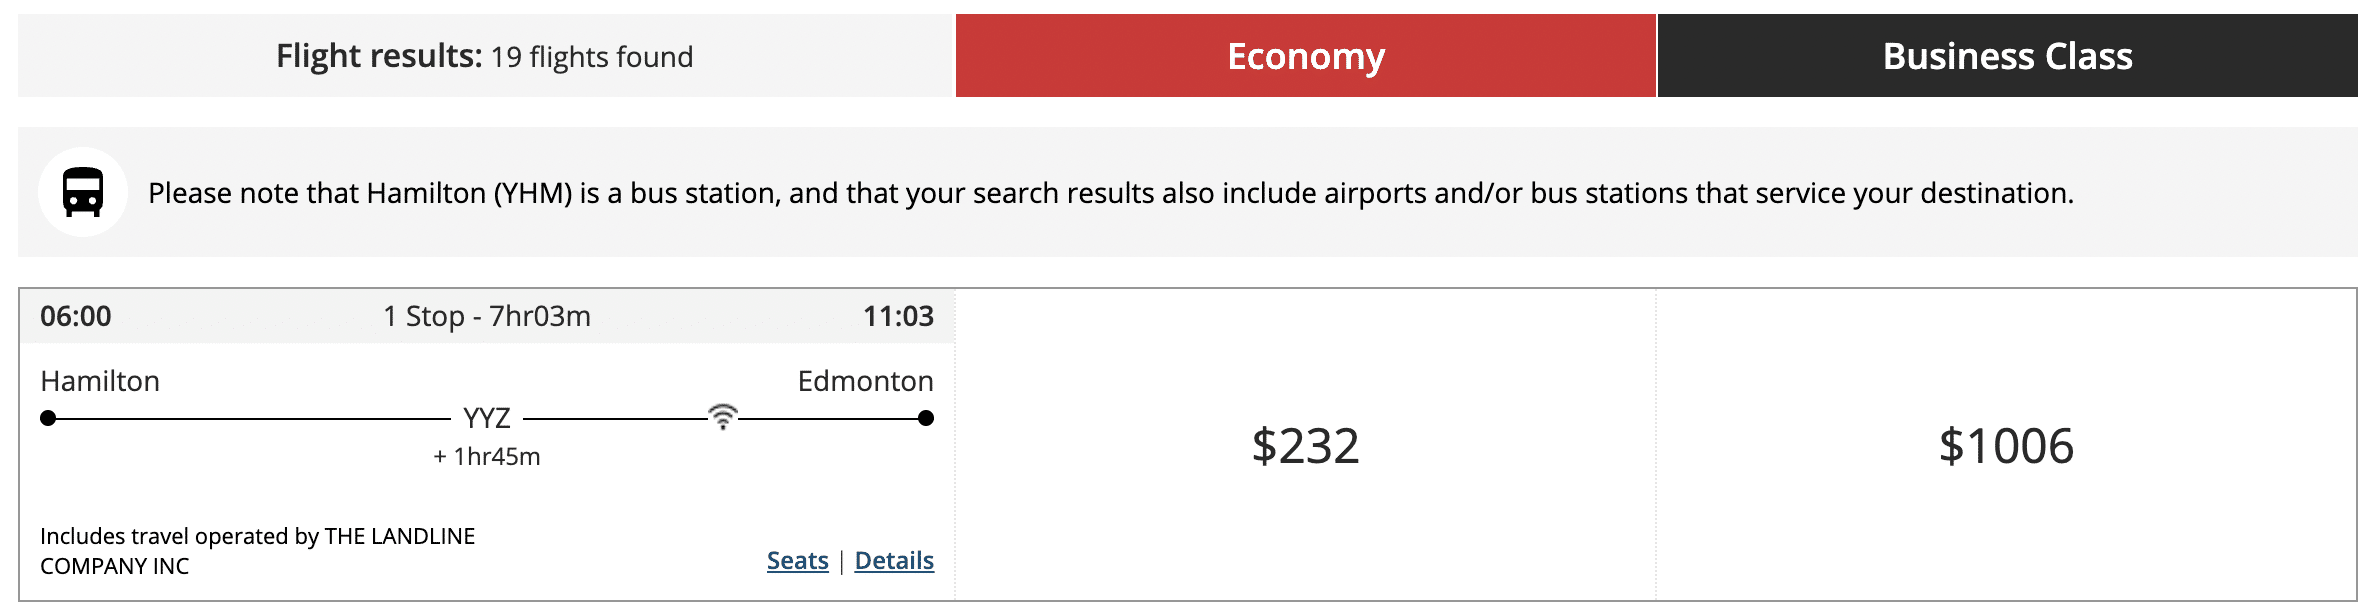The image size is (2374, 614).
Task: Click the 06:00 departure time
Action: coord(76,316)
